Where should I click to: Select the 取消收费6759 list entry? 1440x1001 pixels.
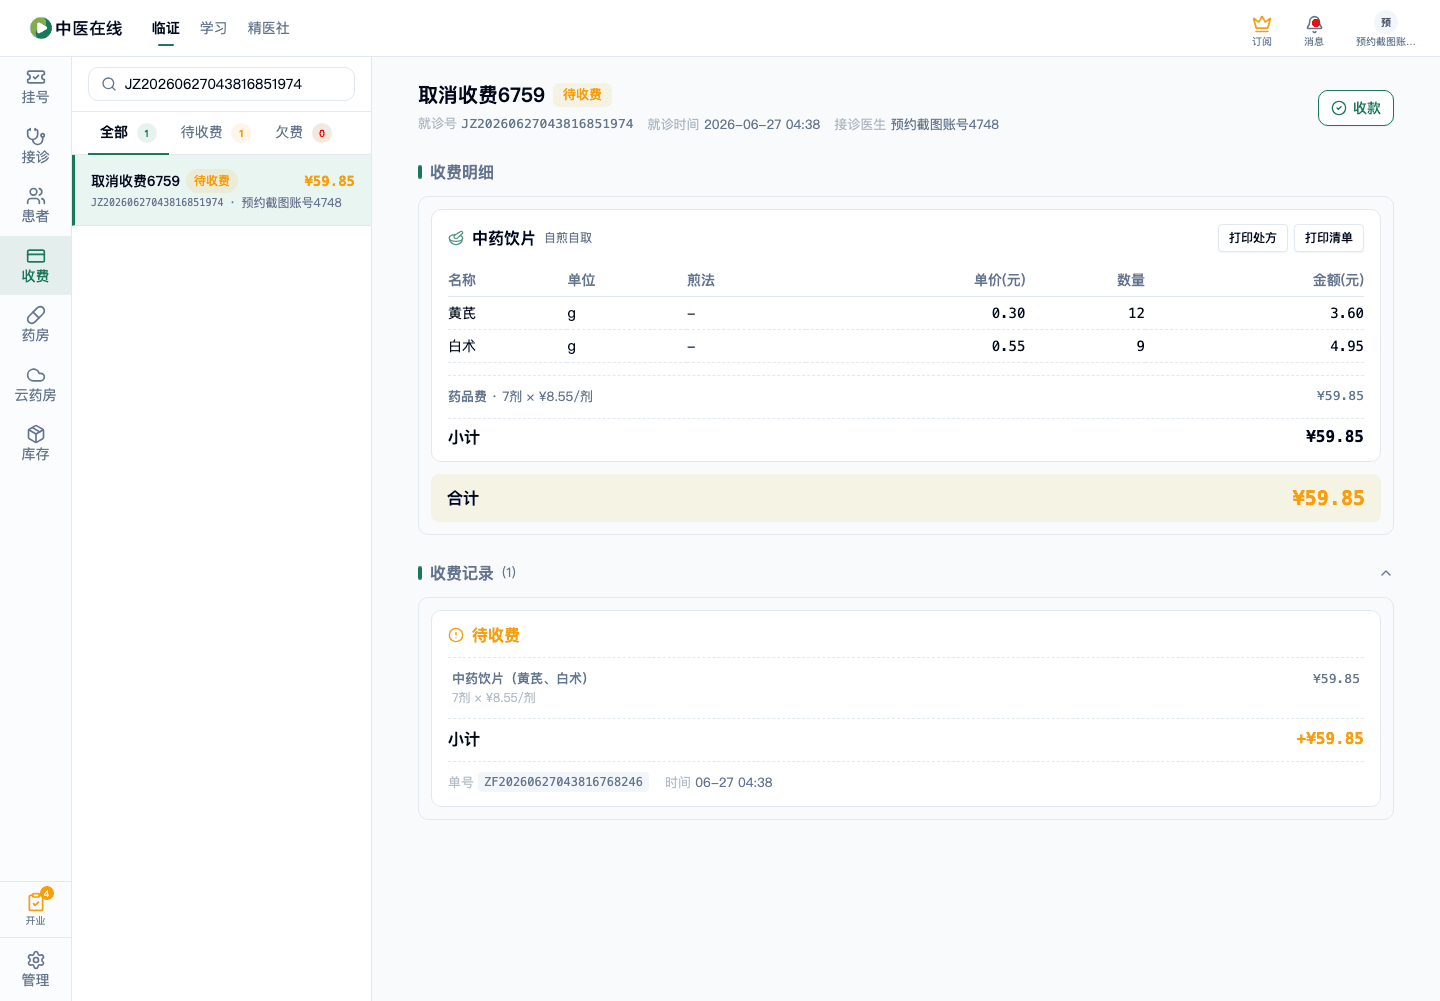(222, 190)
